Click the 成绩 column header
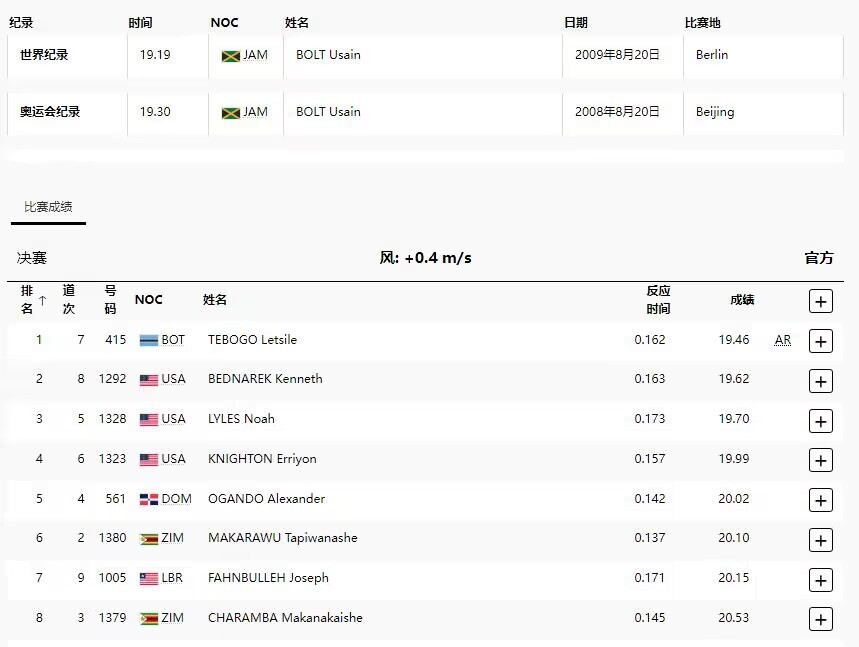 point(742,300)
